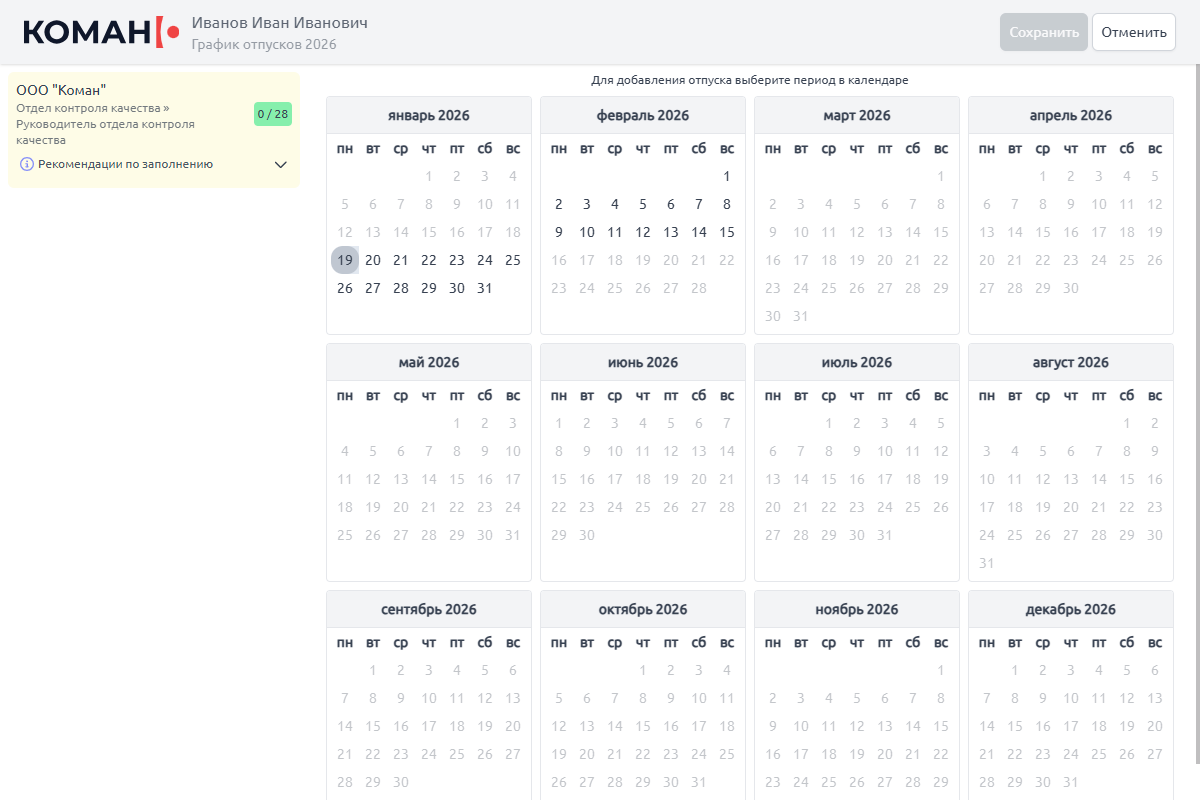Screen dimensions: 1200x800
Task: Click "ООО Коман" organization name
Action: click(x=61, y=90)
